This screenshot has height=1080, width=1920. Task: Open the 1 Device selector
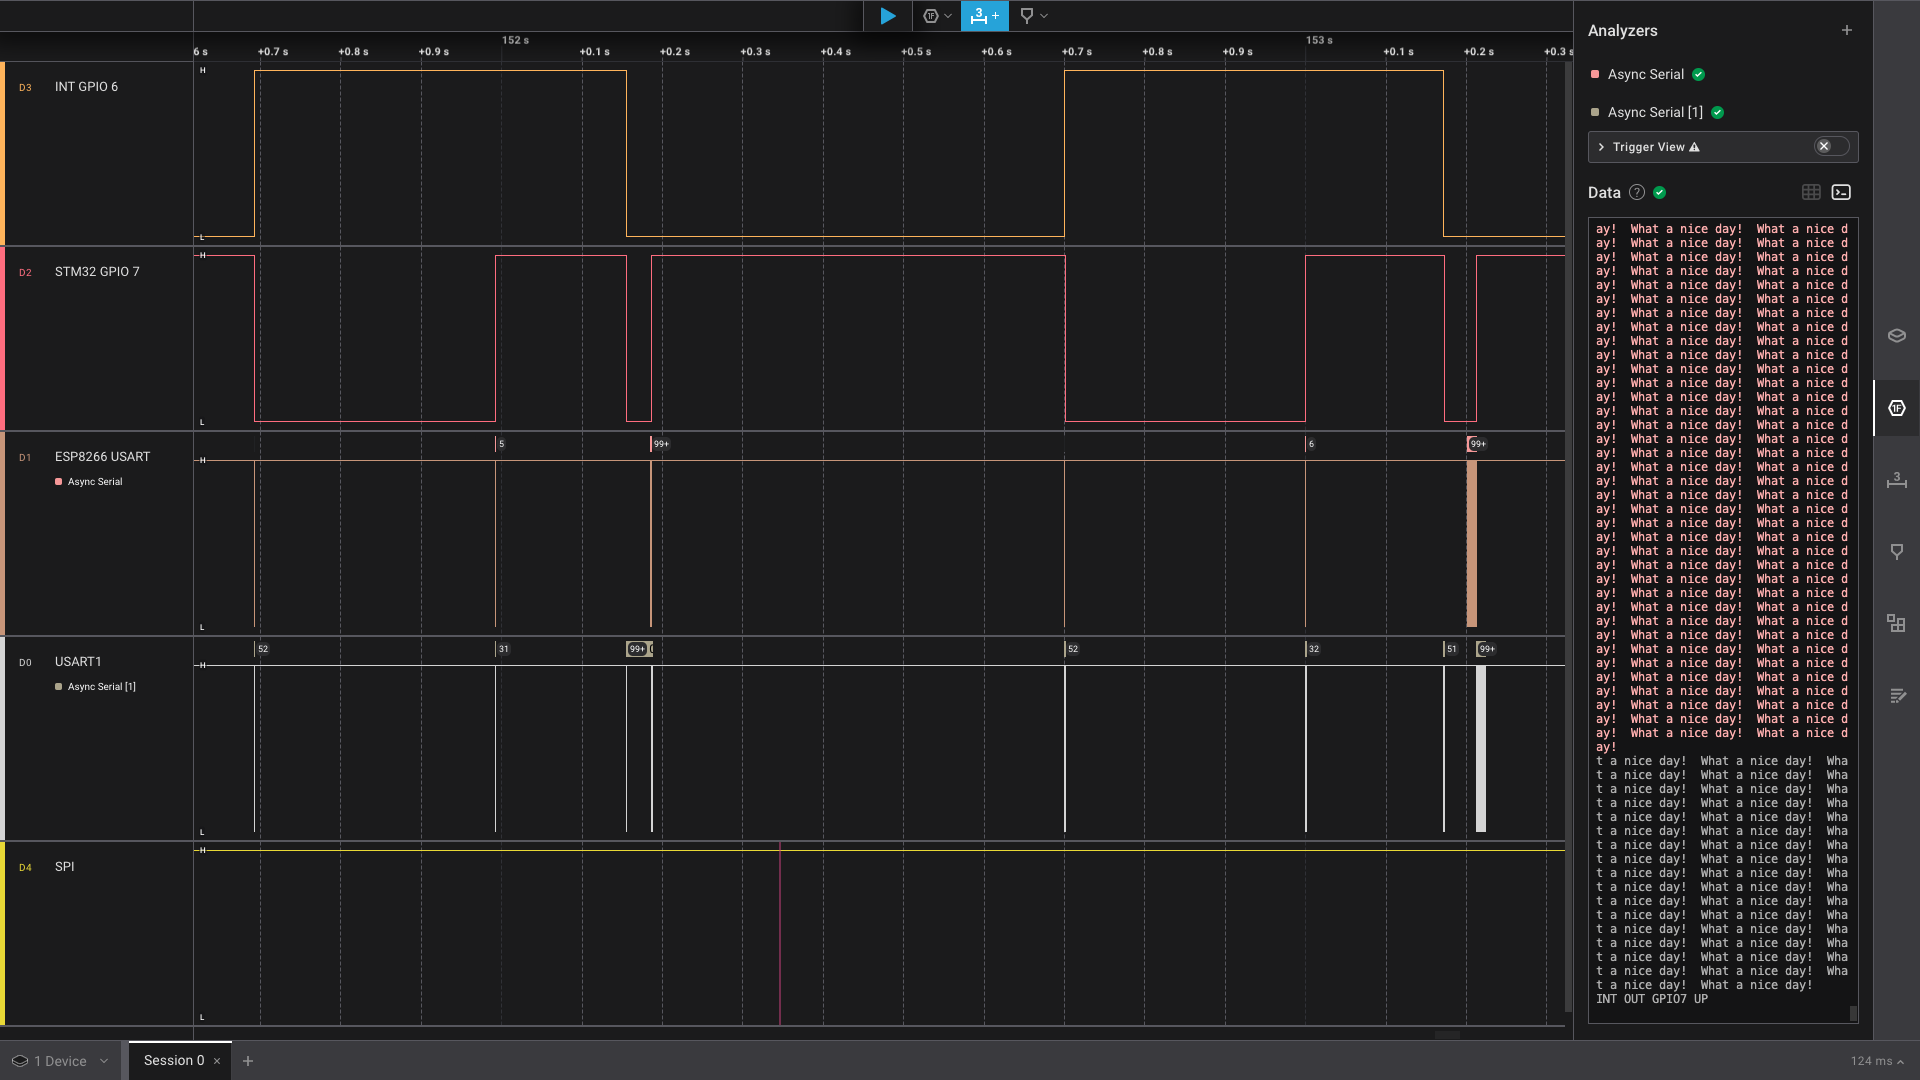(x=60, y=1061)
